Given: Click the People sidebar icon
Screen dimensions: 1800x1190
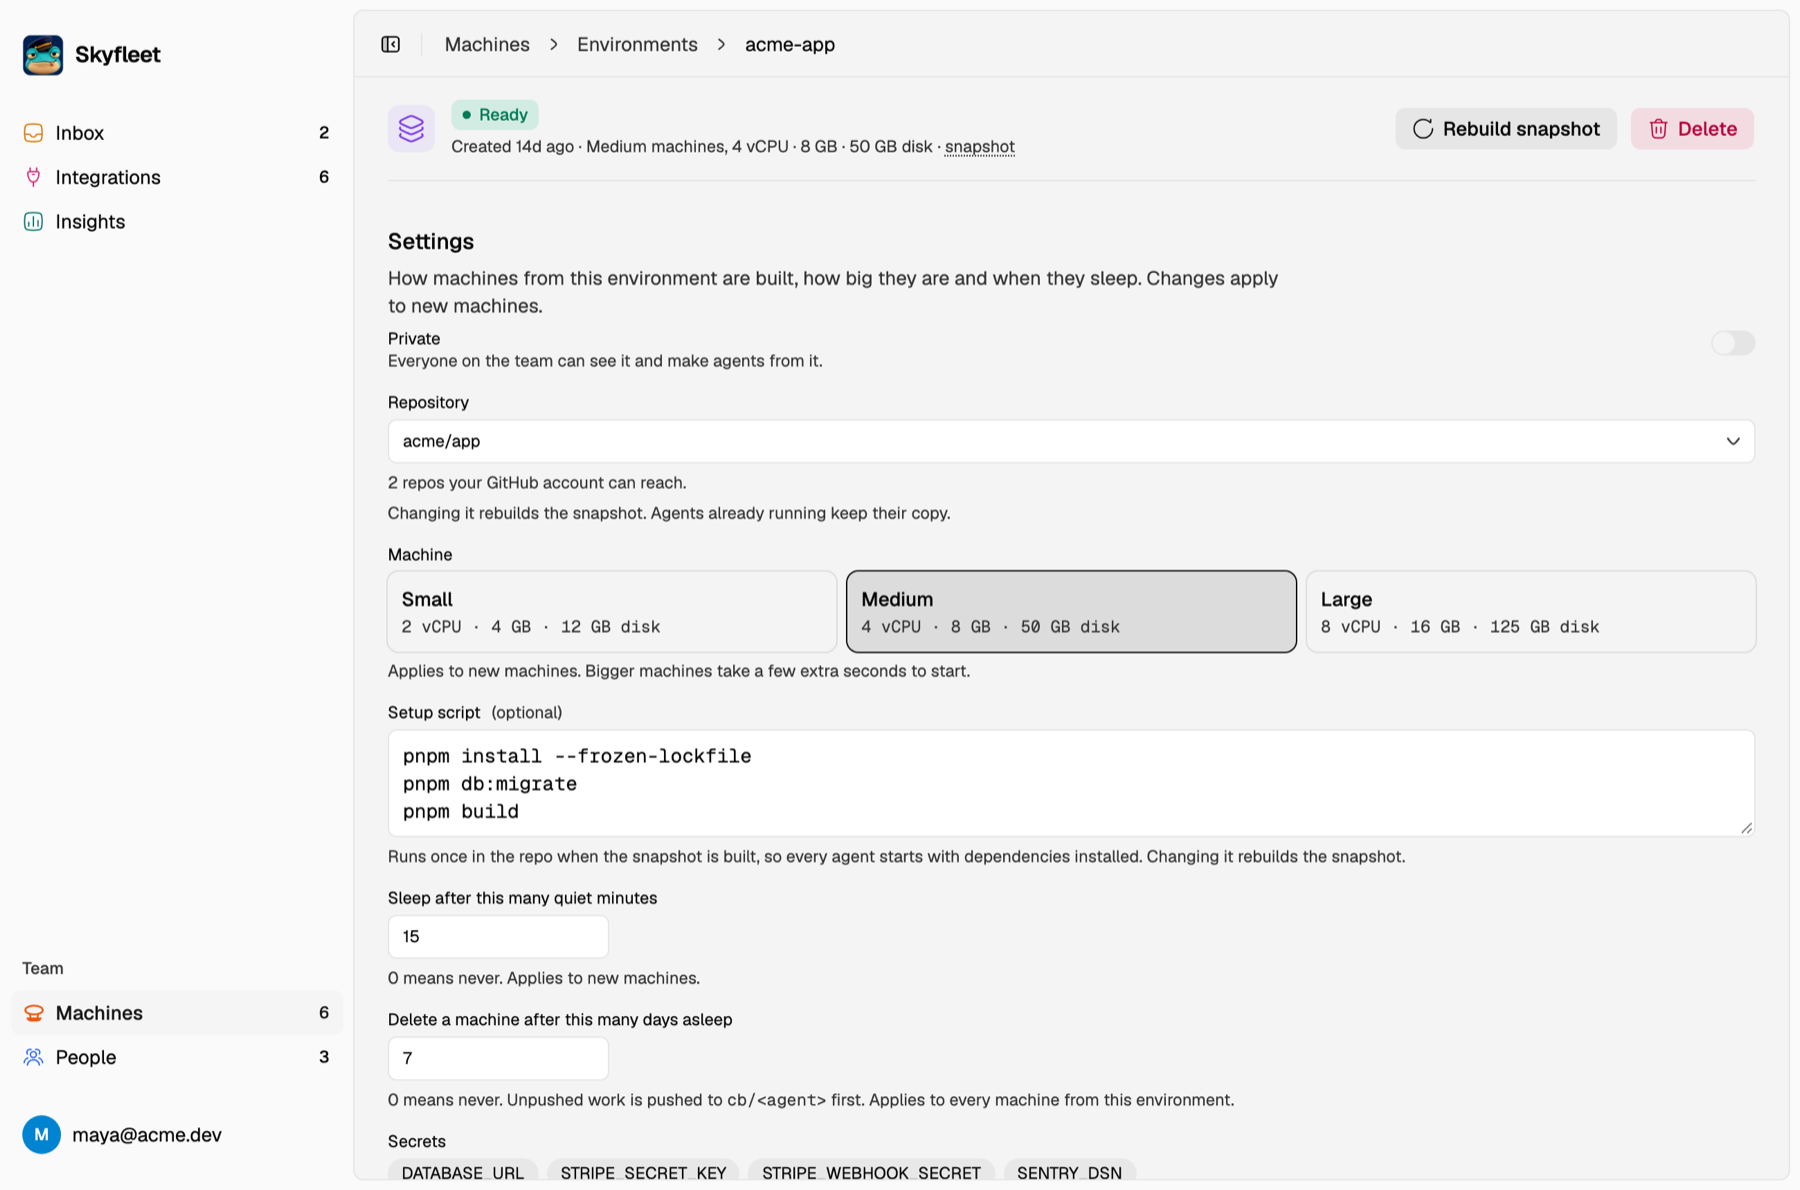Looking at the screenshot, I should click(33, 1057).
